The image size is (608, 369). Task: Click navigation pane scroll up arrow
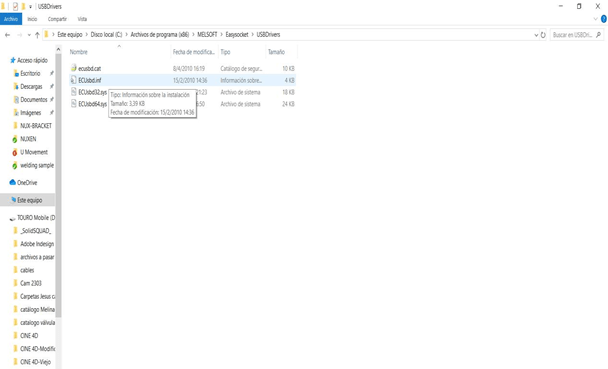(59, 49)
